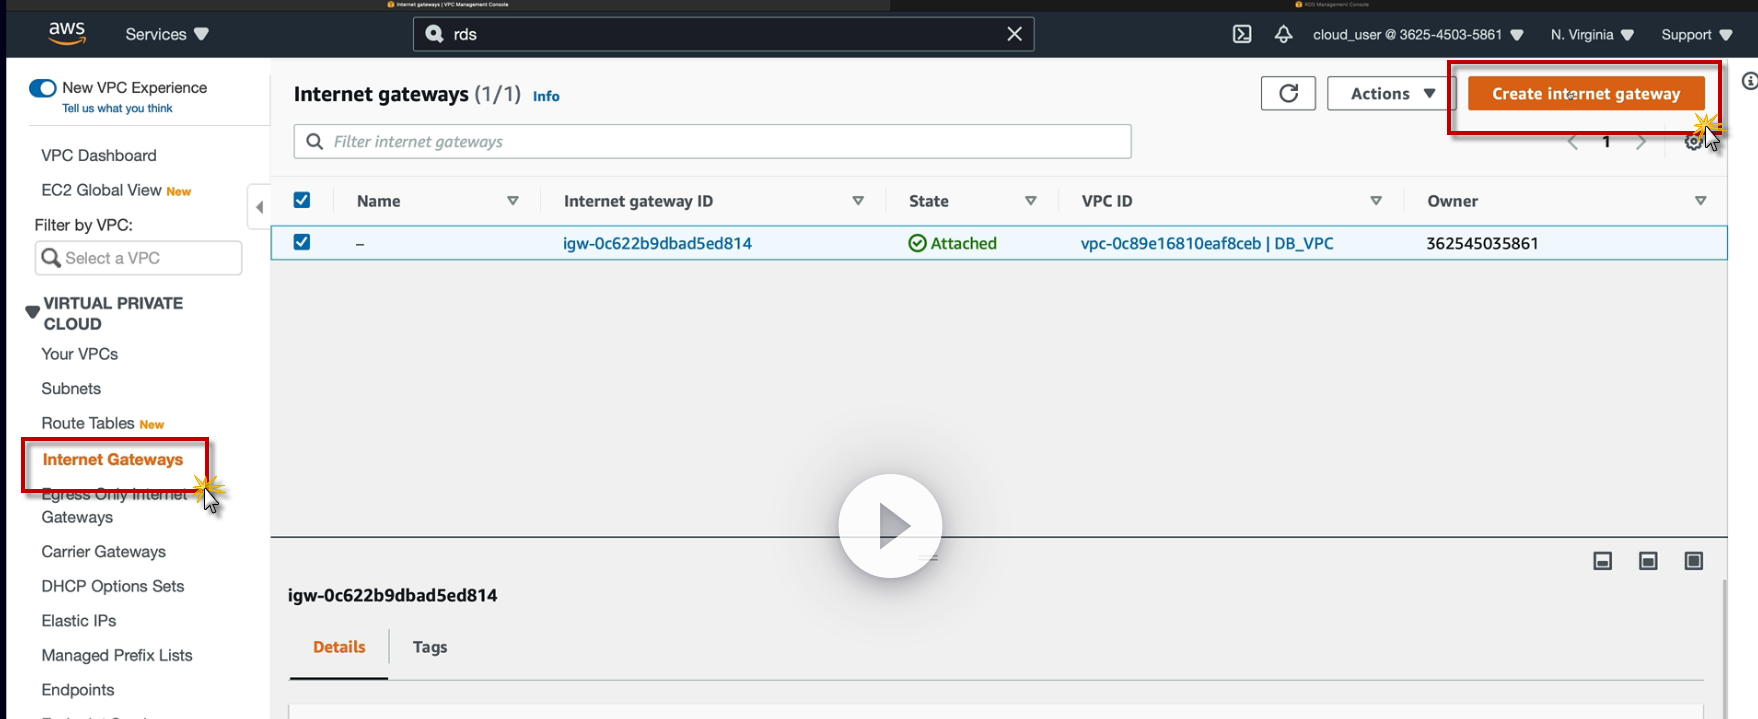The height and width of the screenshot is (719, 1758).
Task: Set details pane to full size icon
Action: pyautogui.click(x=1694, y=561)
